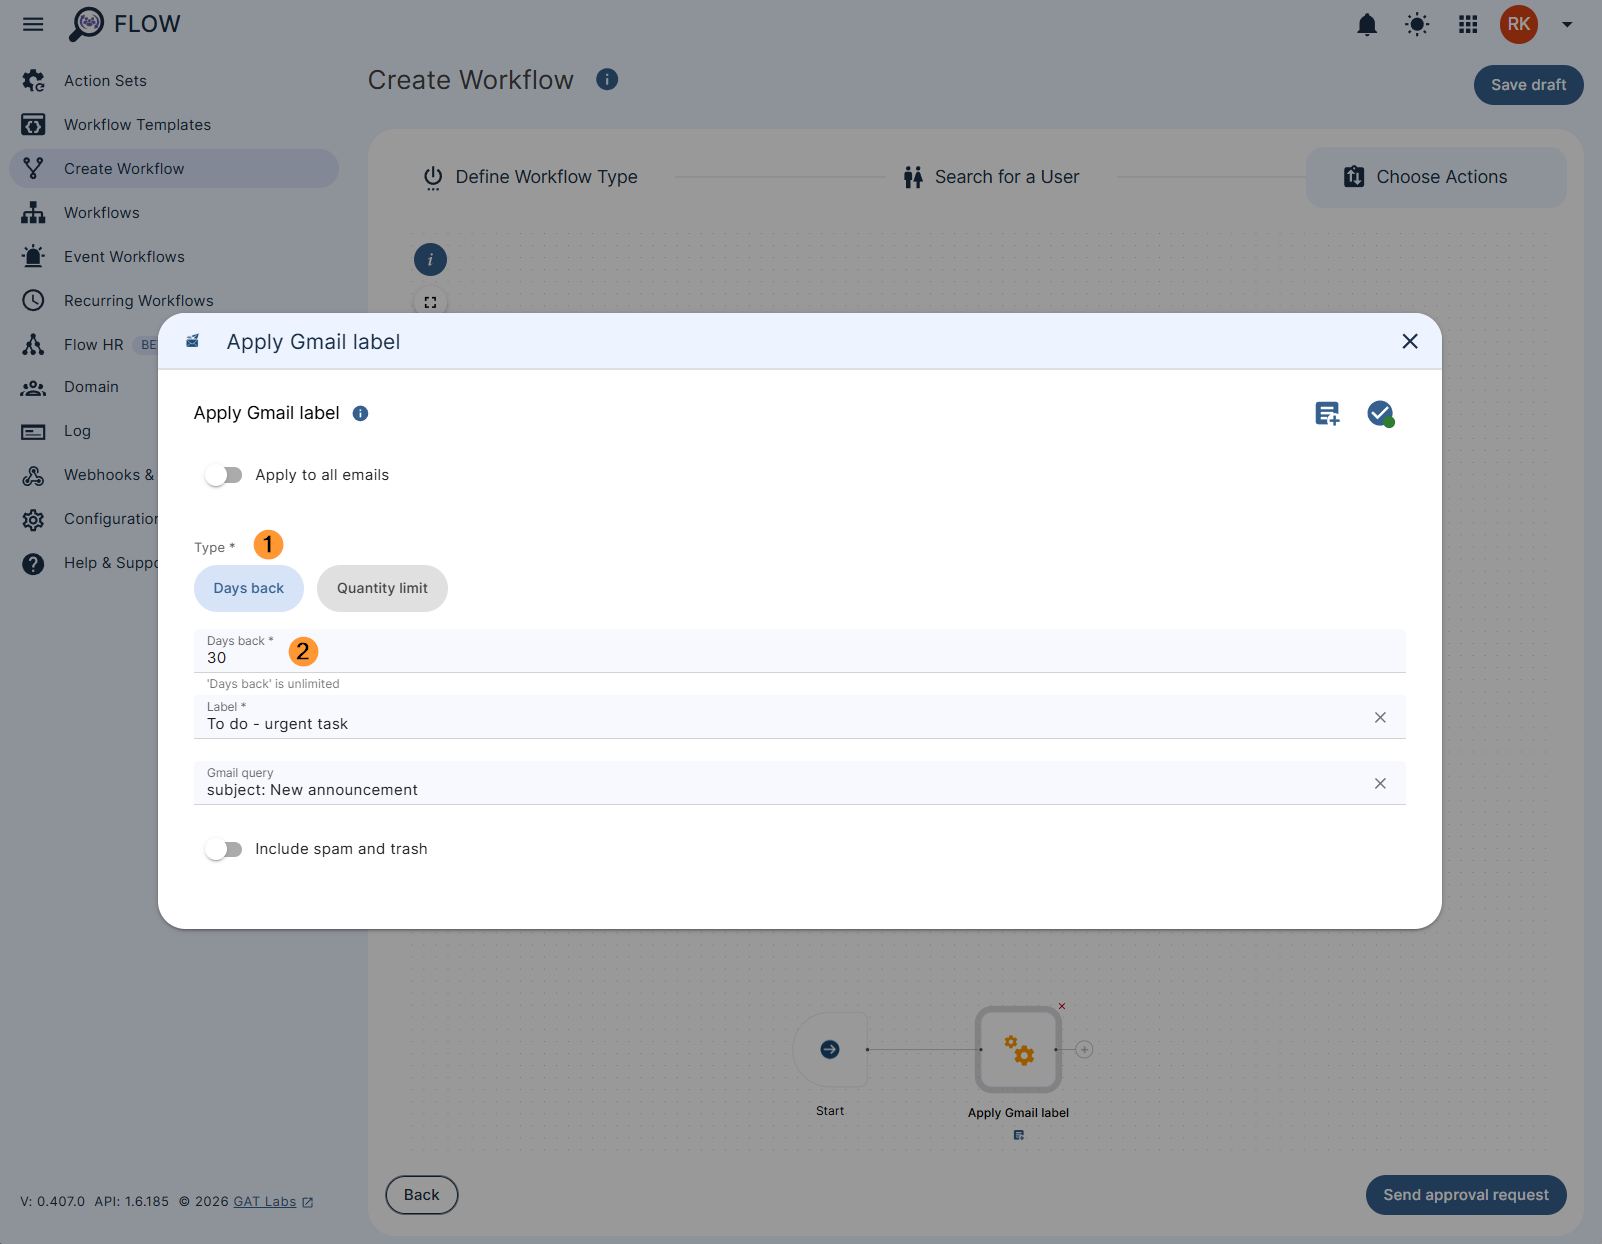Select the Quantity limit type option

coord(382,588)
